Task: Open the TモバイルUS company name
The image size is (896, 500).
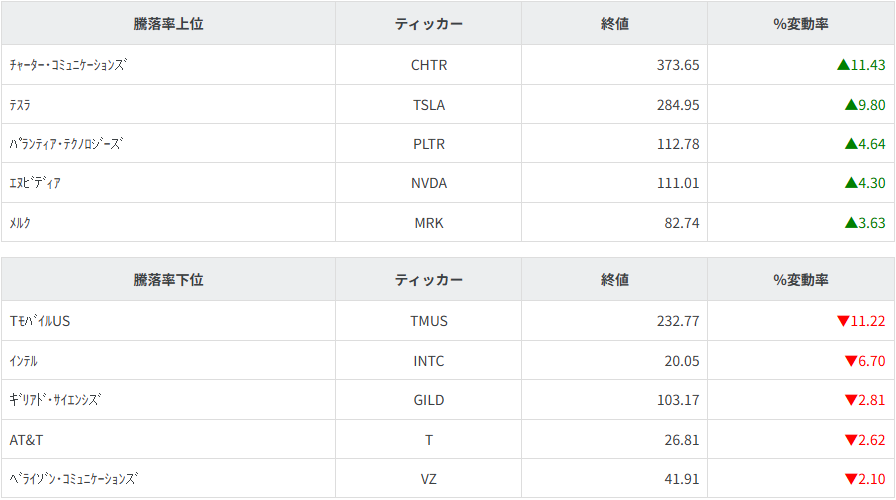Action: 40,321
